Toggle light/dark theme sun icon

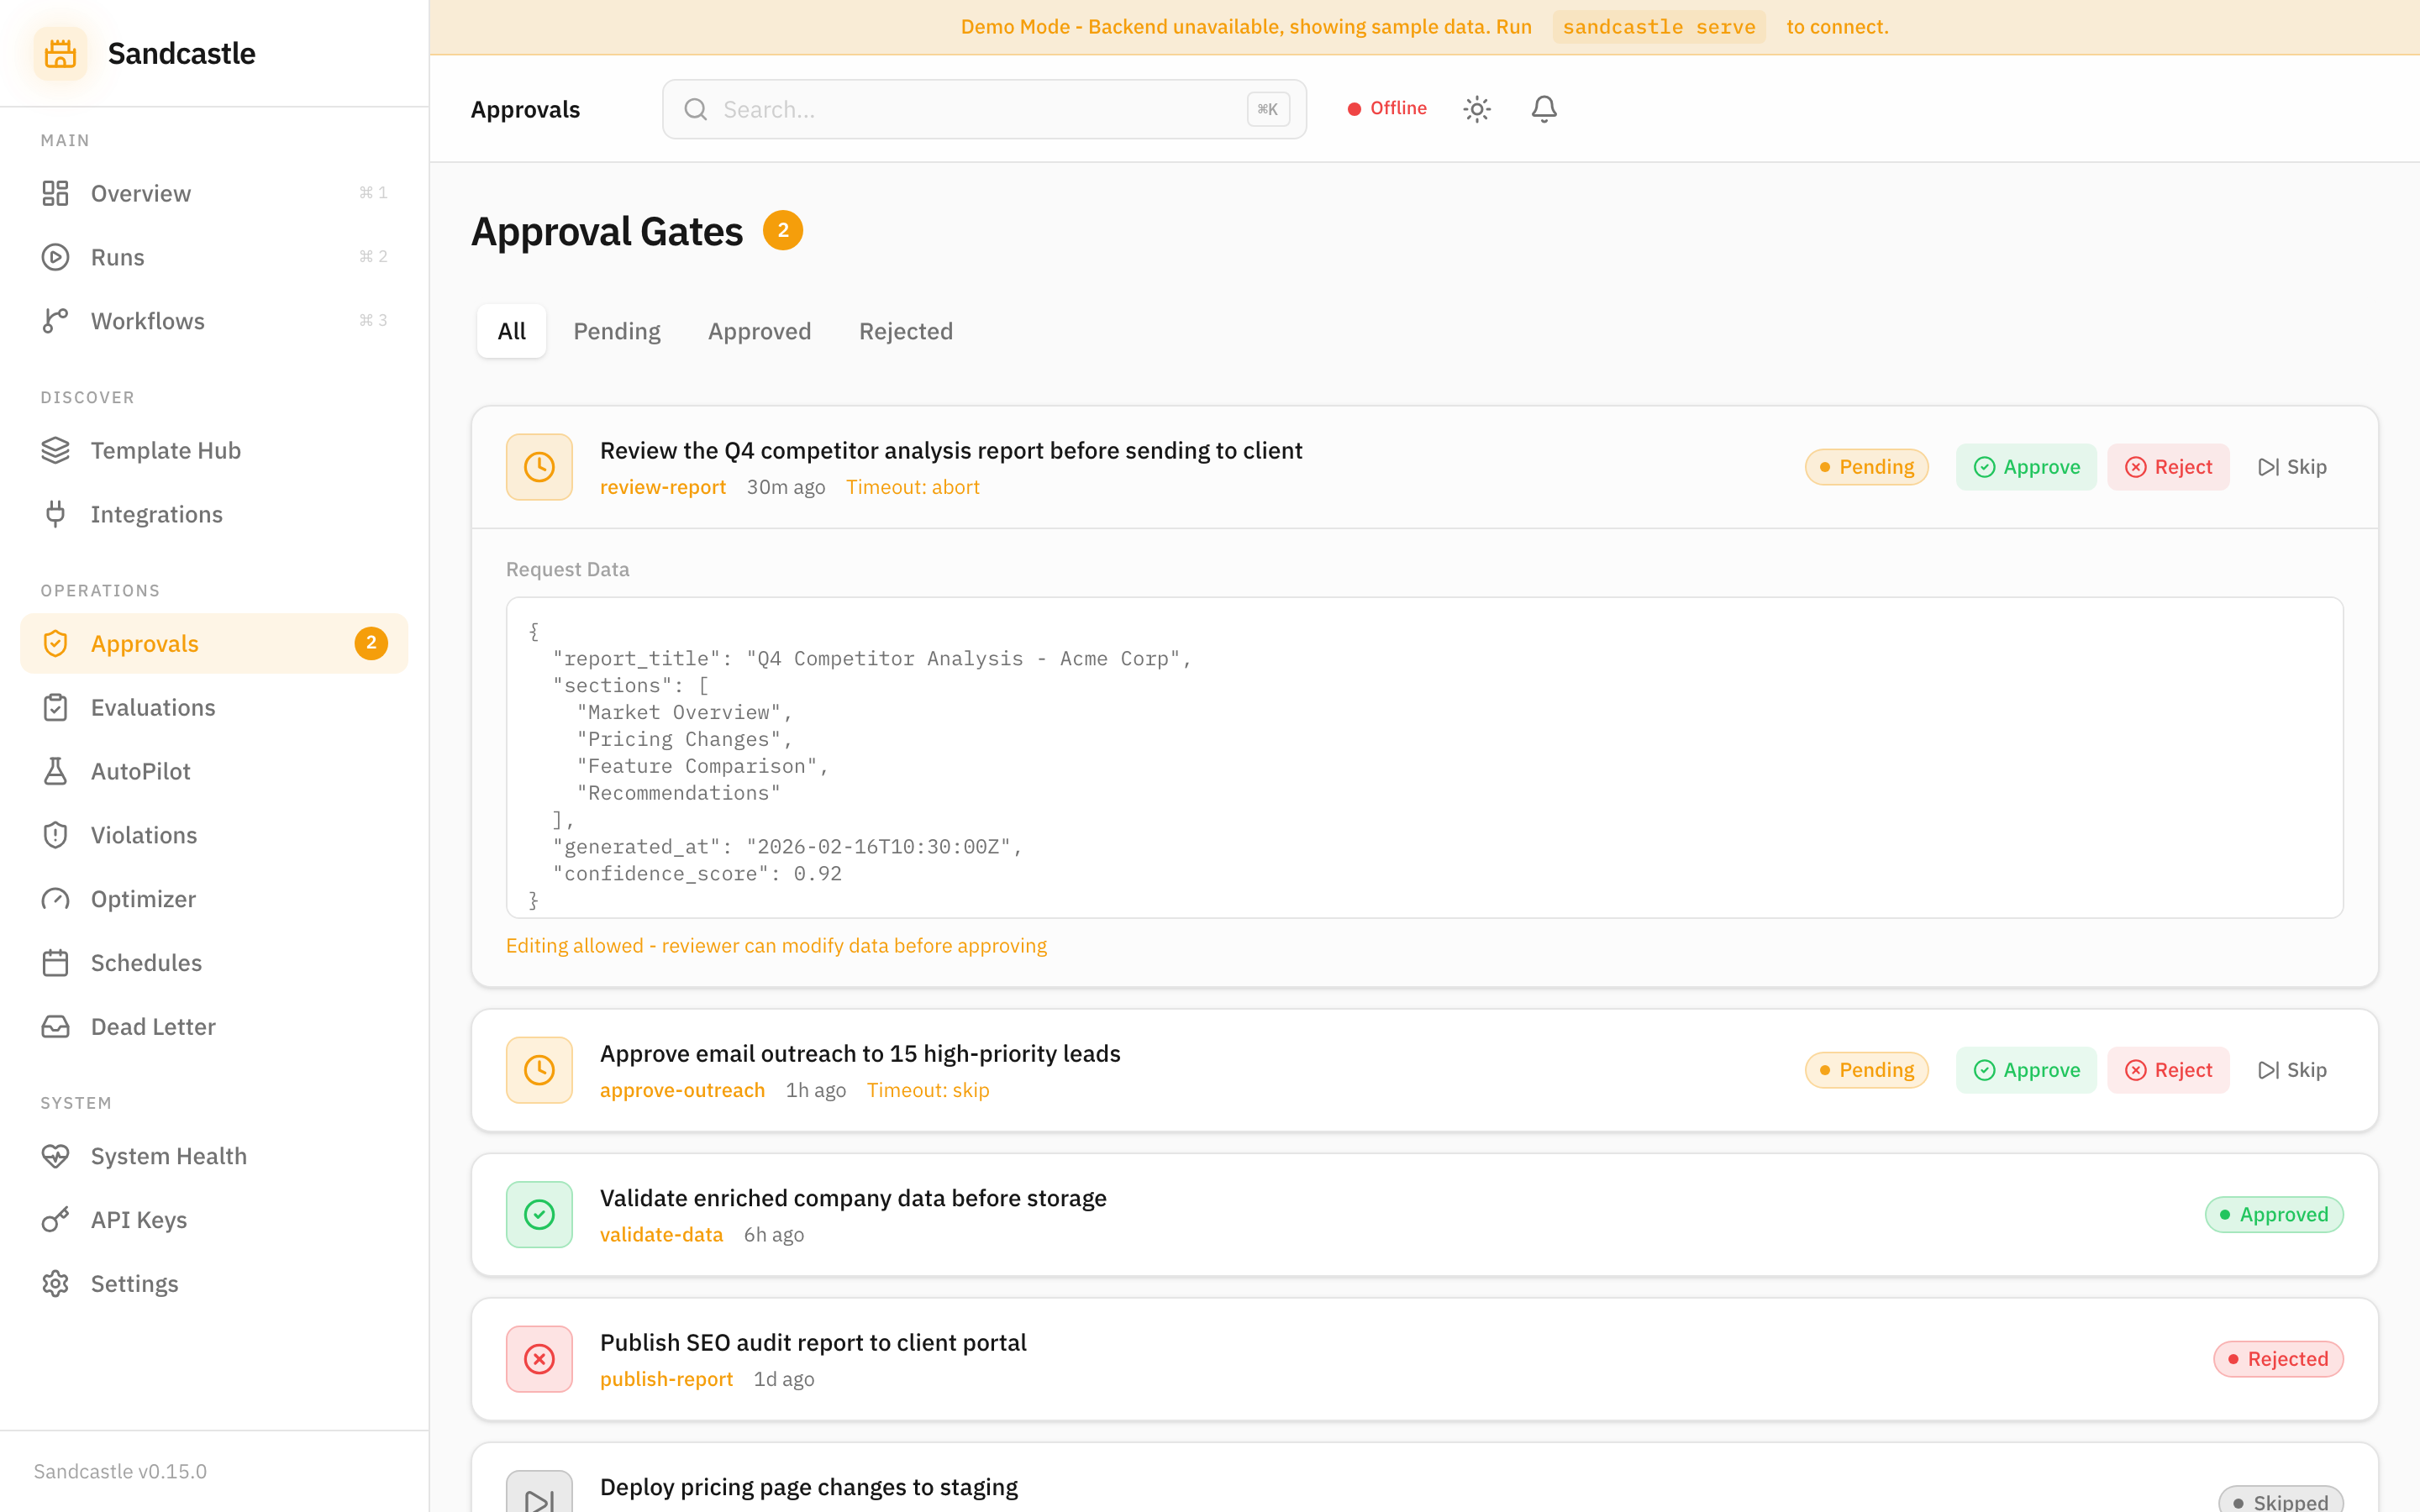coord(1476,109)
